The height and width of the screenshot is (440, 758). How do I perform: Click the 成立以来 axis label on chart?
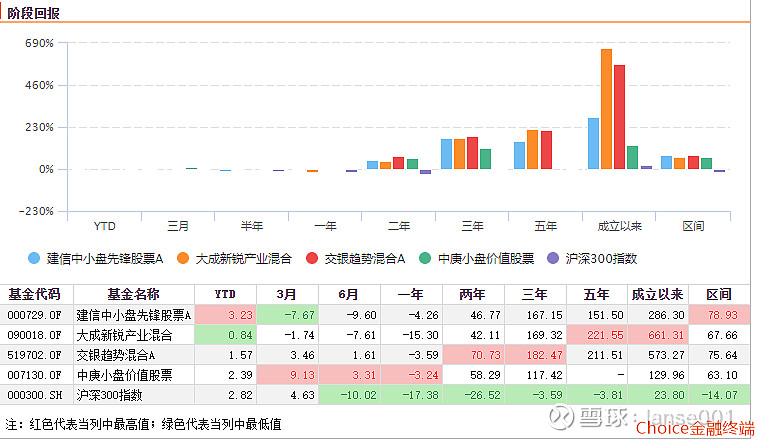(x=619, y=226)
